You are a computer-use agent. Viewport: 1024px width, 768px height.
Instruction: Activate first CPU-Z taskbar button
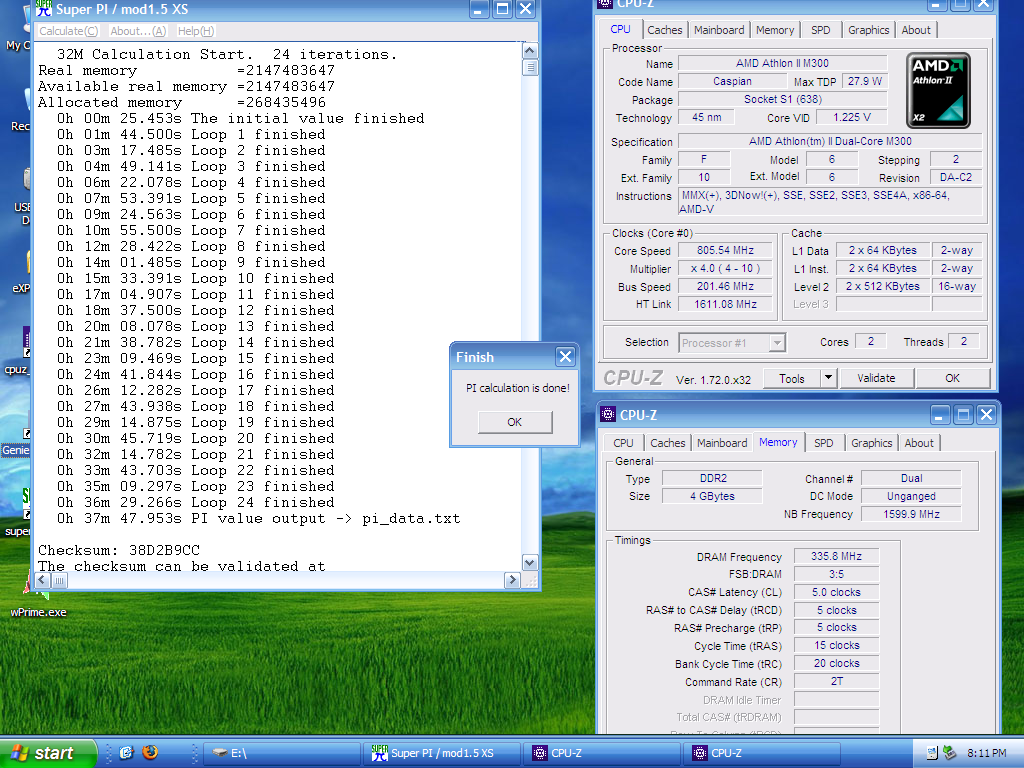(602, 753)
